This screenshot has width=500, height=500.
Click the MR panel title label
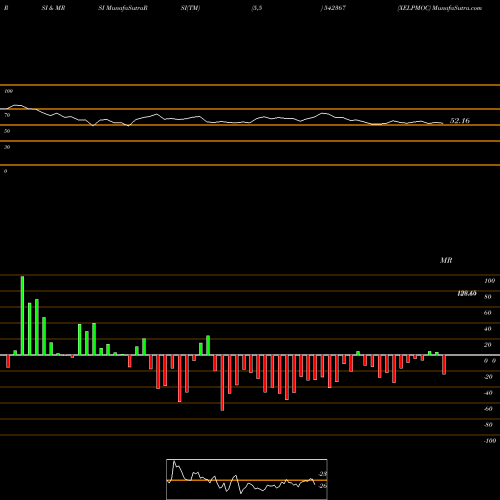[446, 260]
